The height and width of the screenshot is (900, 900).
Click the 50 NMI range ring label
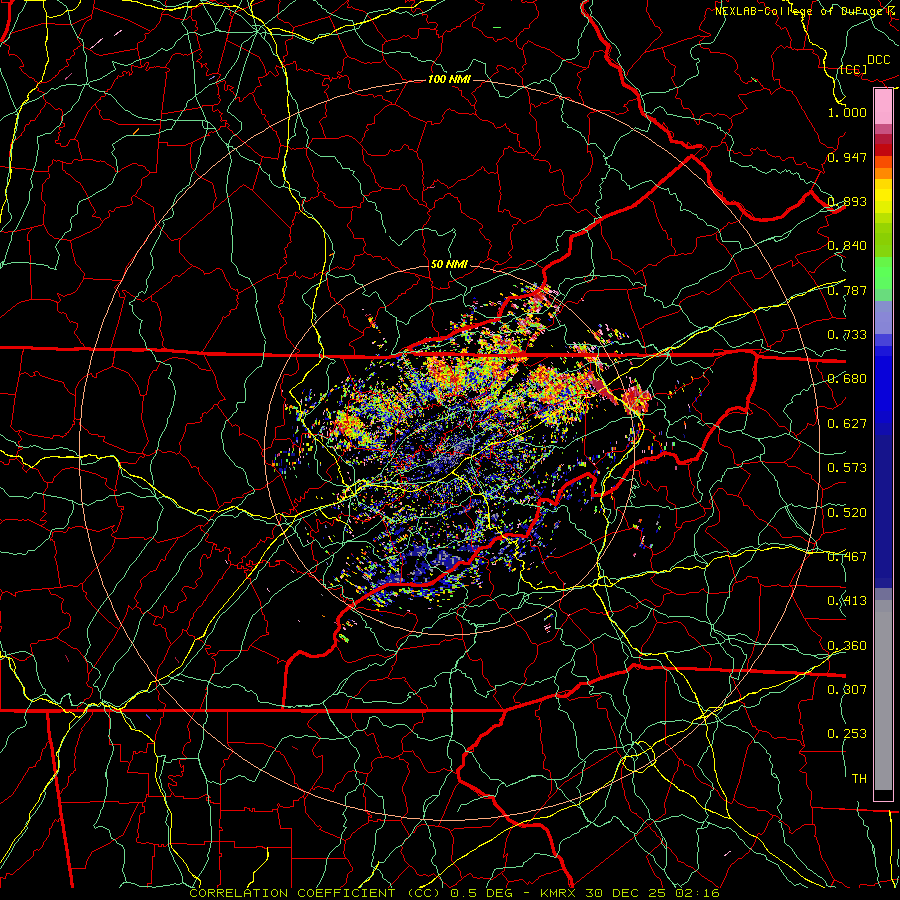point(449,265)
